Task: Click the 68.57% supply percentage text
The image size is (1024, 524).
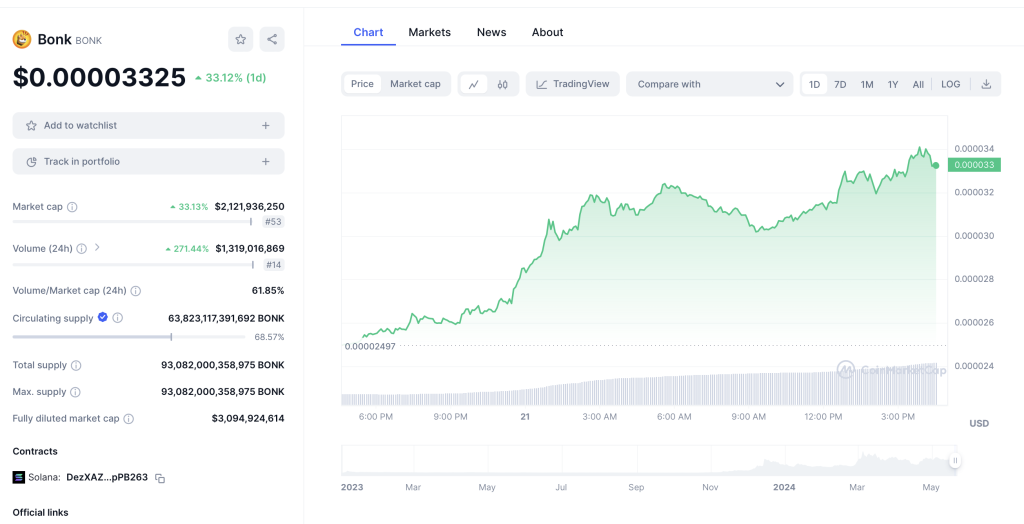Action: click(269, 337)
